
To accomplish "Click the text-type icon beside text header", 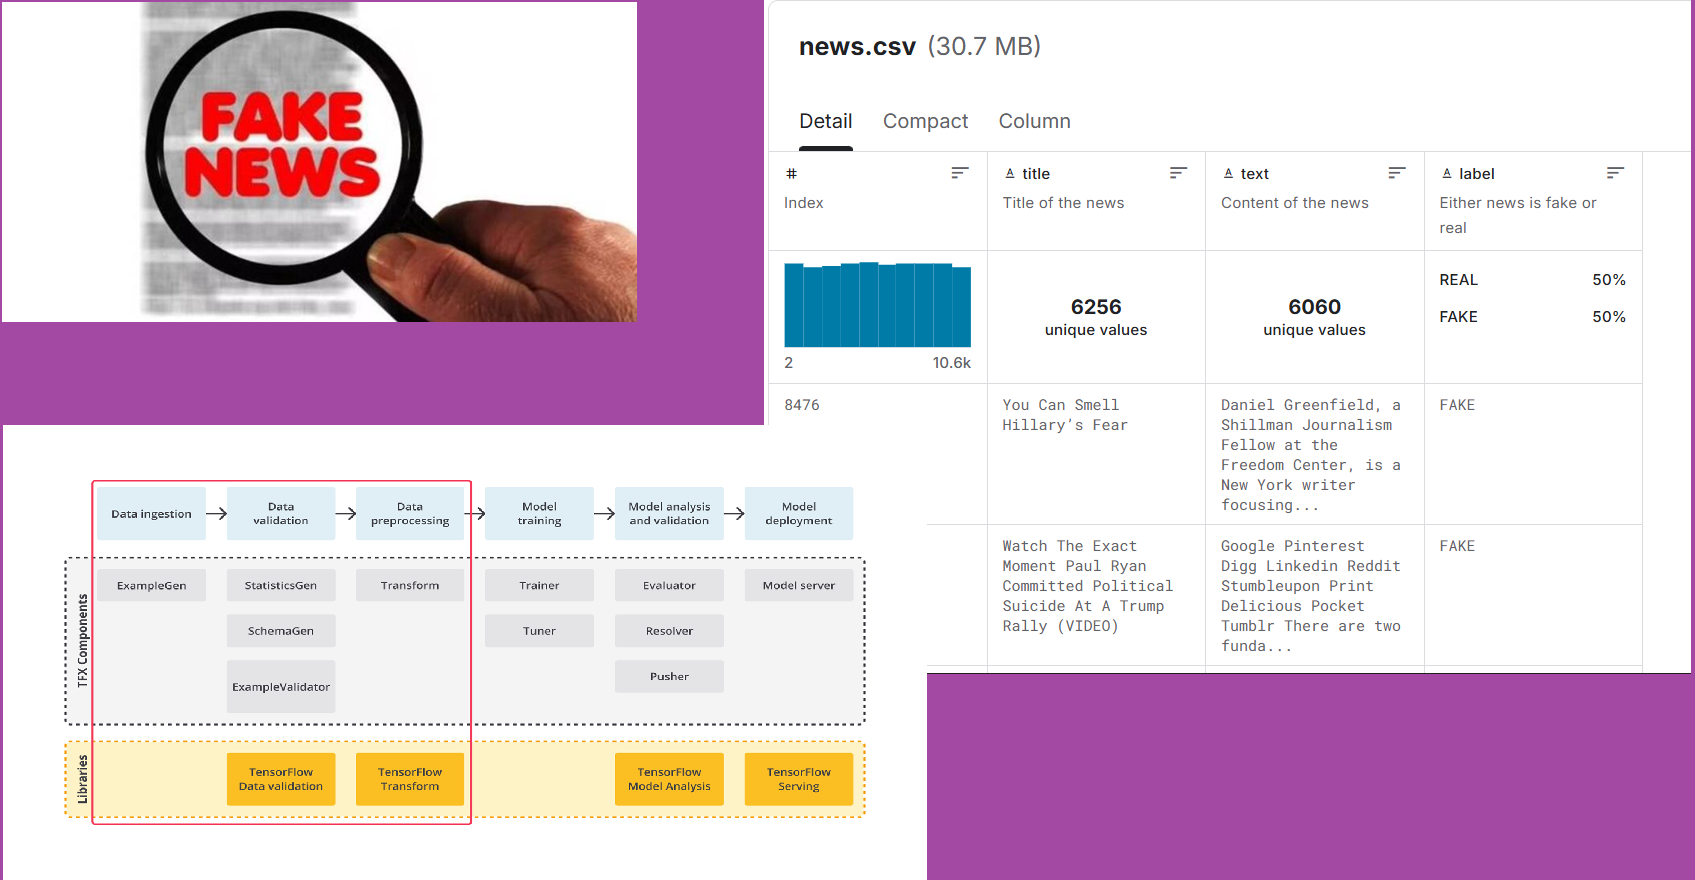I will click(1228, 173).
